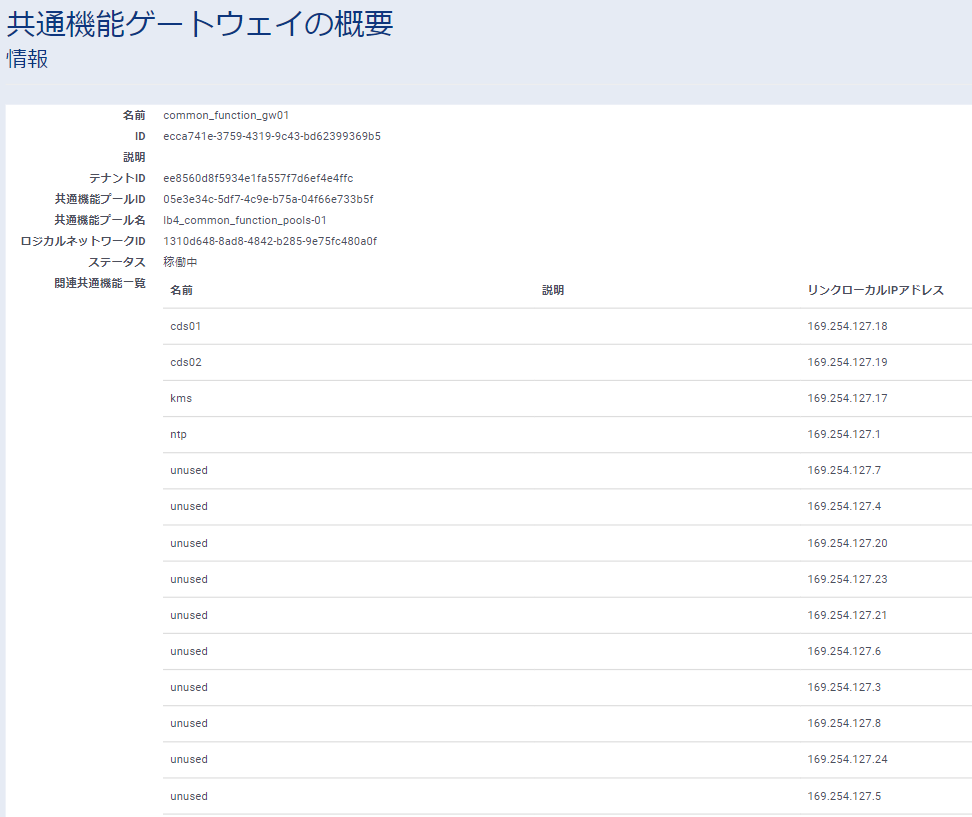Click the kms entry in the list

point(181,398)
